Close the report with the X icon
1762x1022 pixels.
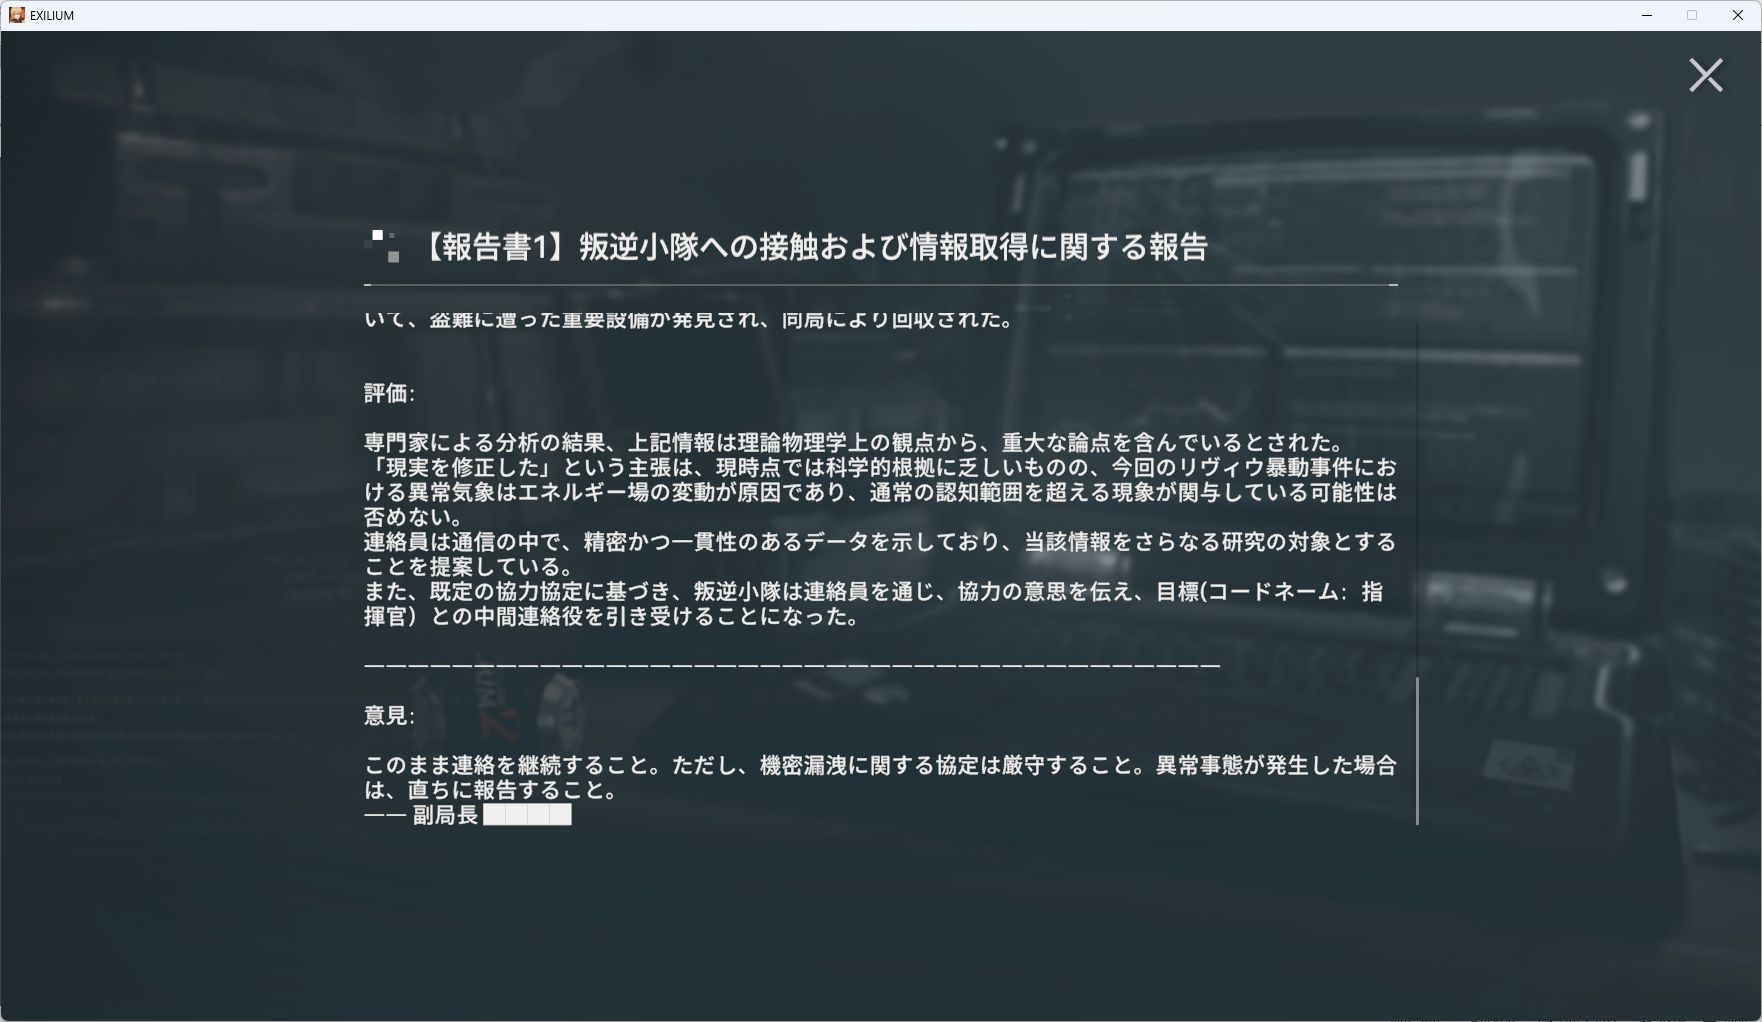[x=1705, y=75]
